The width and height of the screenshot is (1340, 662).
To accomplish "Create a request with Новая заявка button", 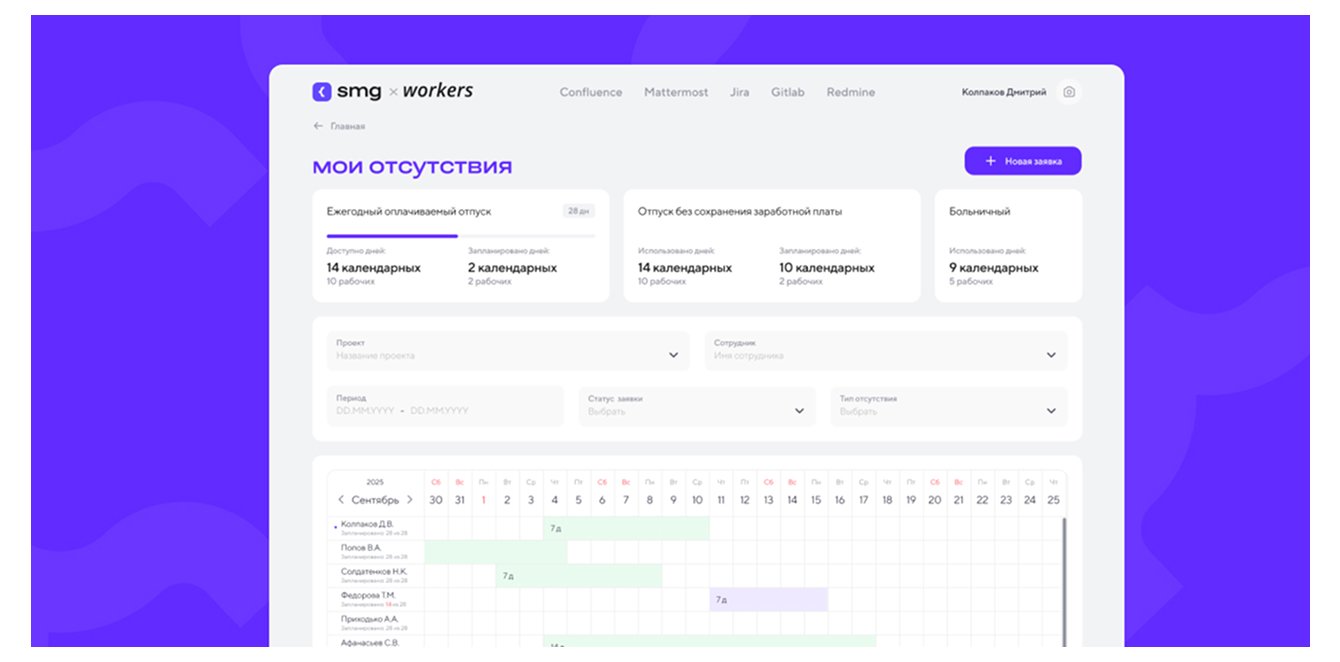I will (x=1023, y=161).
